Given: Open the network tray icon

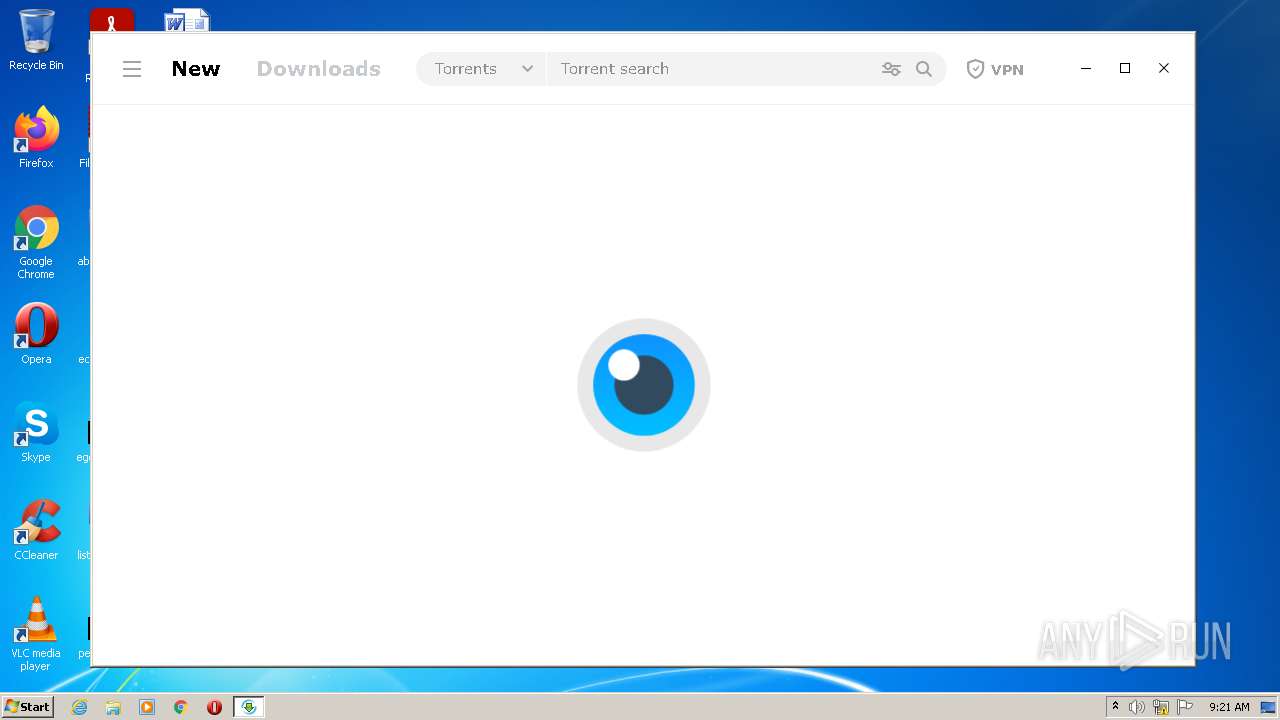Looking at the screenshot, I should (x=1161, y=707).
